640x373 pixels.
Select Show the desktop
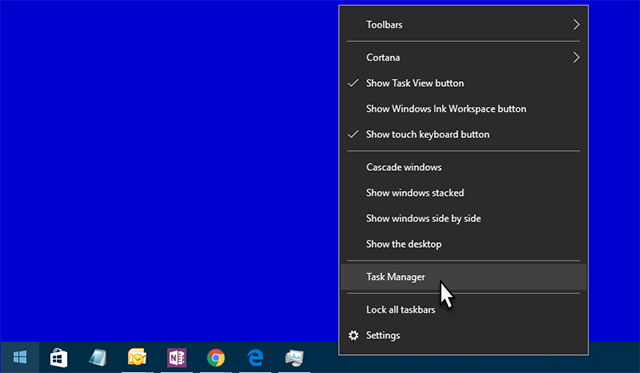point(463,244)
